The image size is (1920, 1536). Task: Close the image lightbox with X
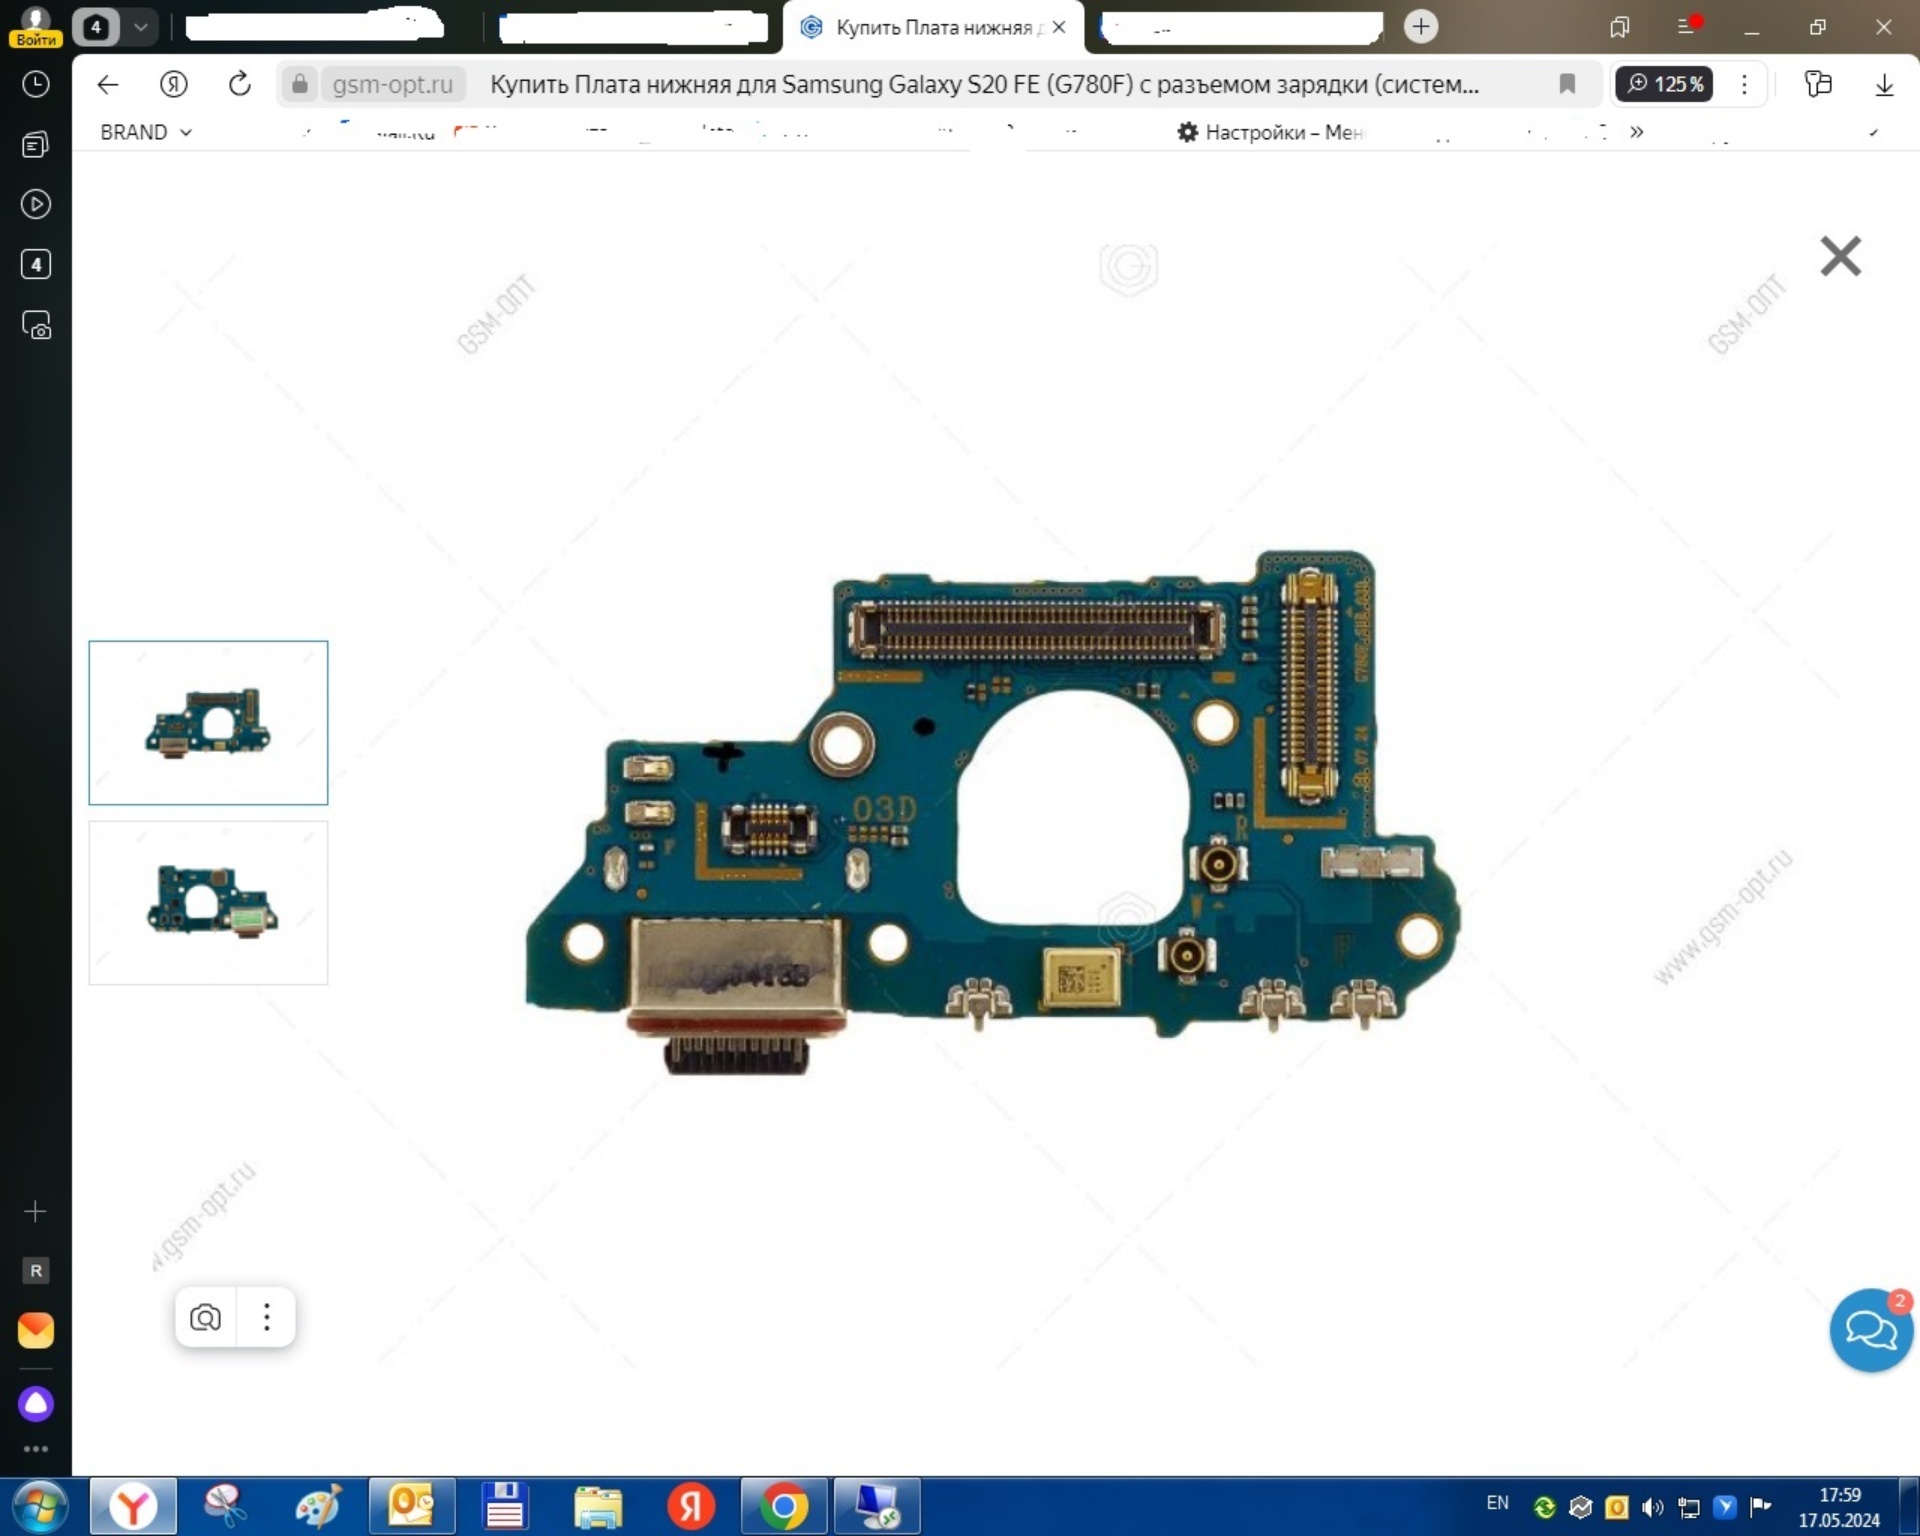[1840, 256]
